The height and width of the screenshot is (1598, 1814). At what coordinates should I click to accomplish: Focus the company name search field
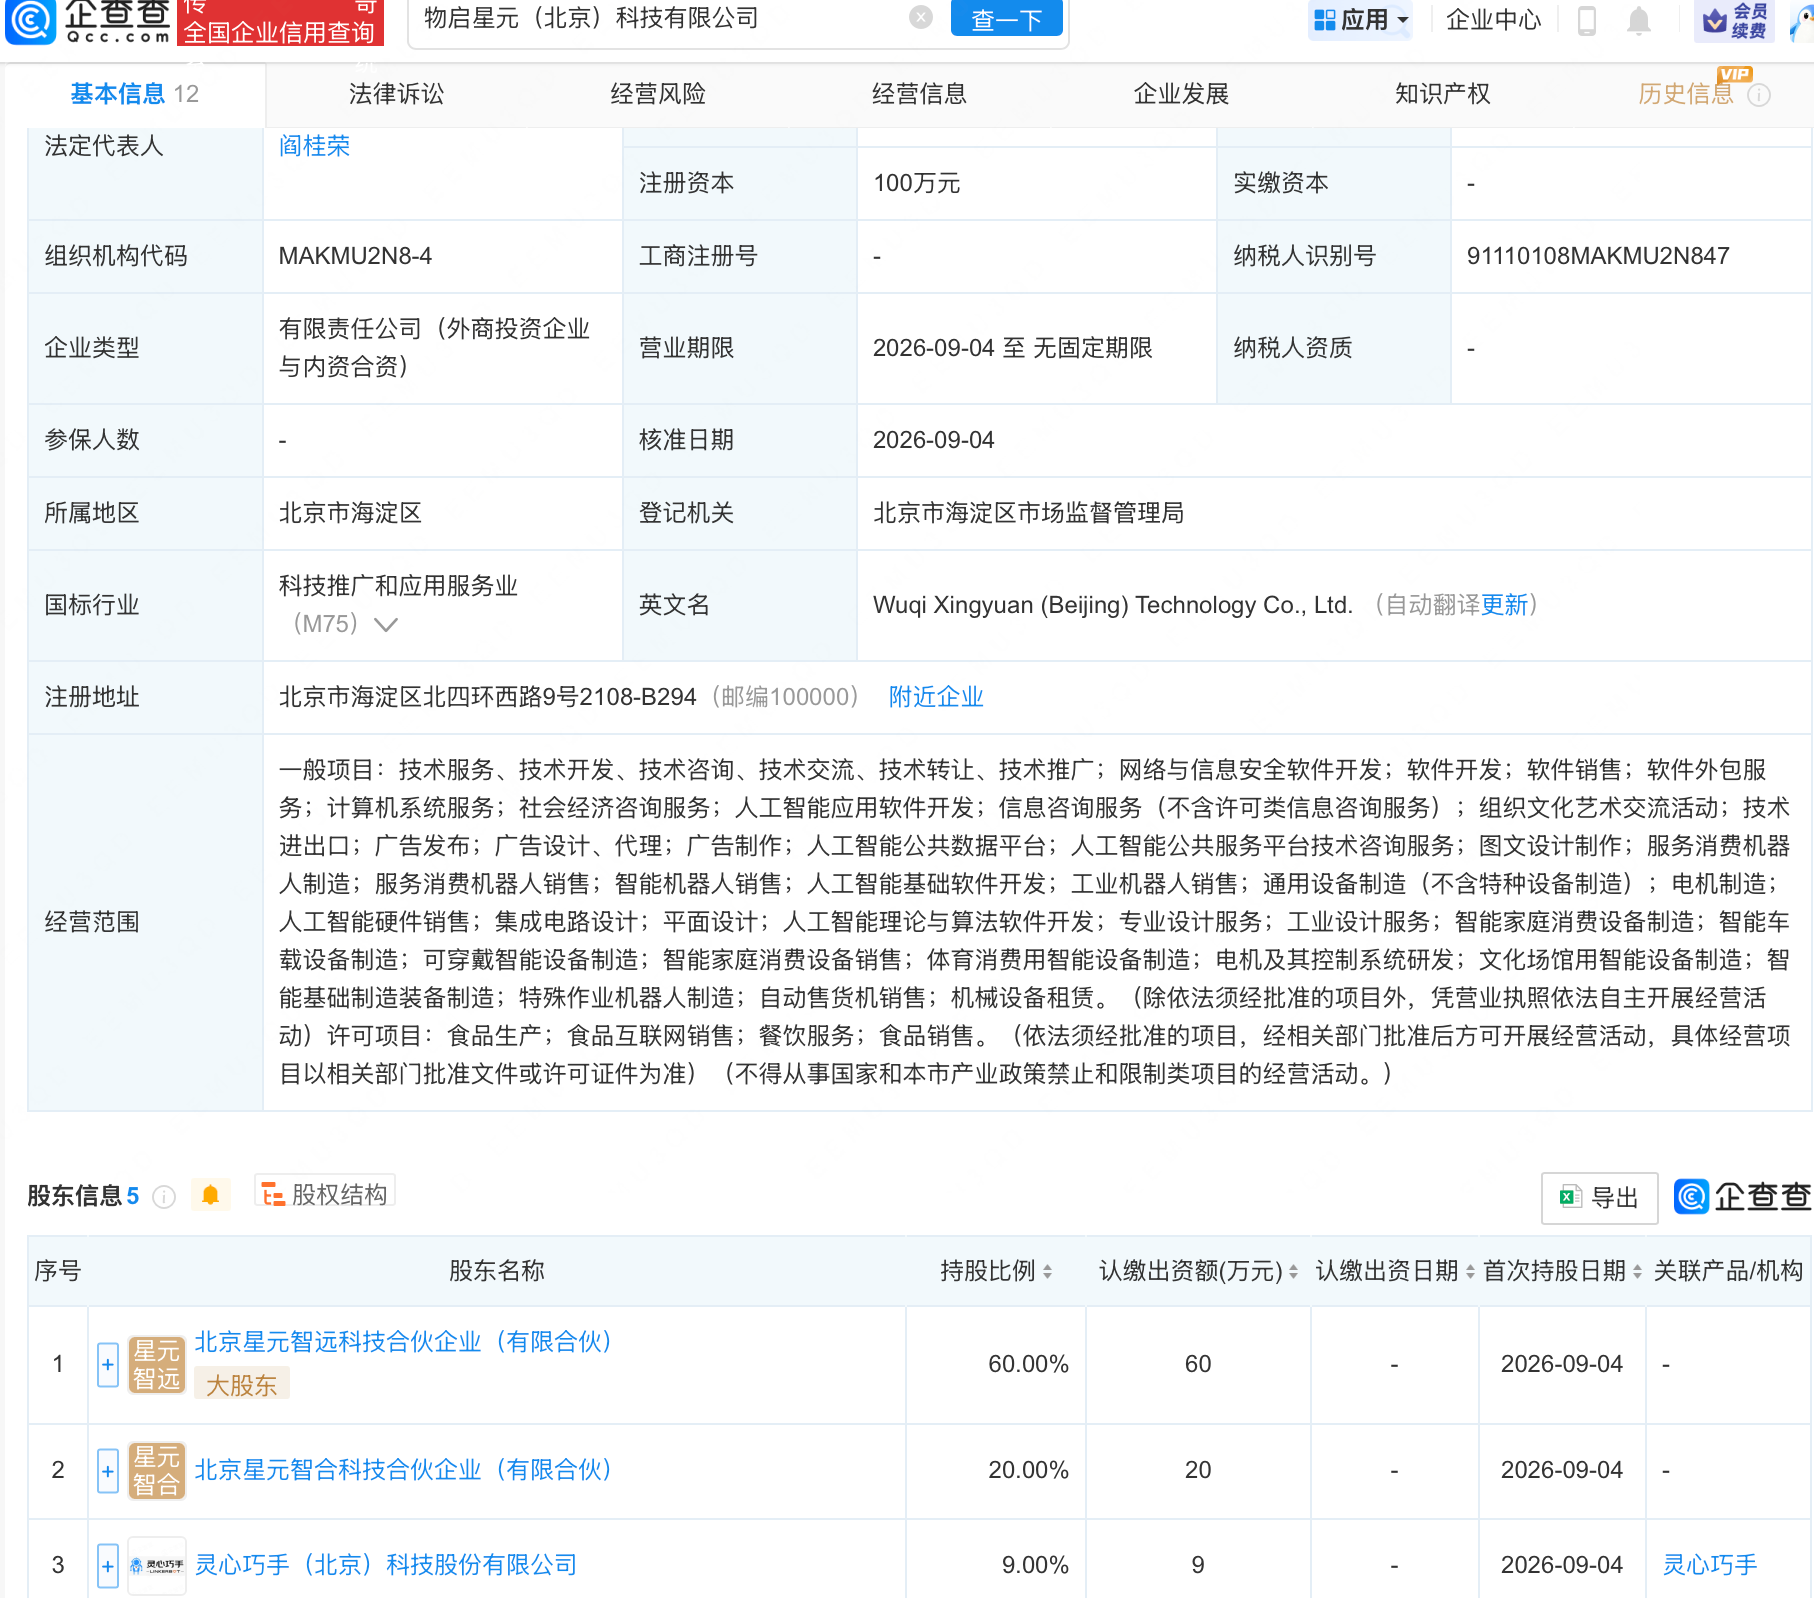(x=660, y=18)
